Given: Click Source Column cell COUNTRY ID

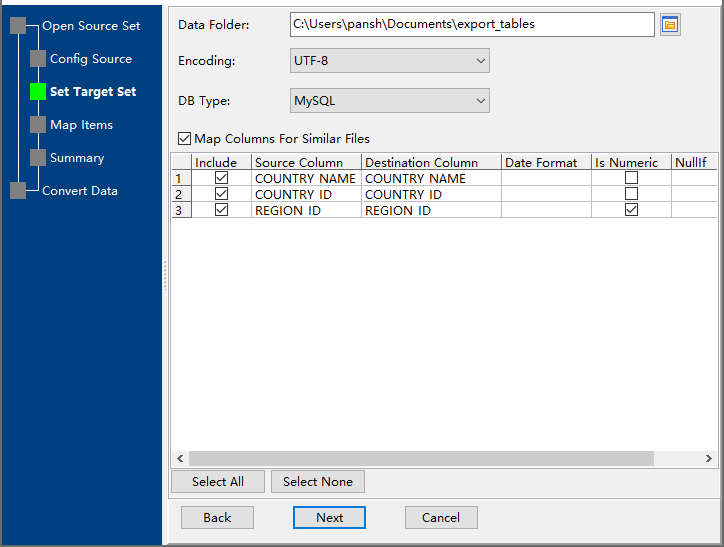Looking at the screenshot, I should pyautogui.click(x=306, y=194).
